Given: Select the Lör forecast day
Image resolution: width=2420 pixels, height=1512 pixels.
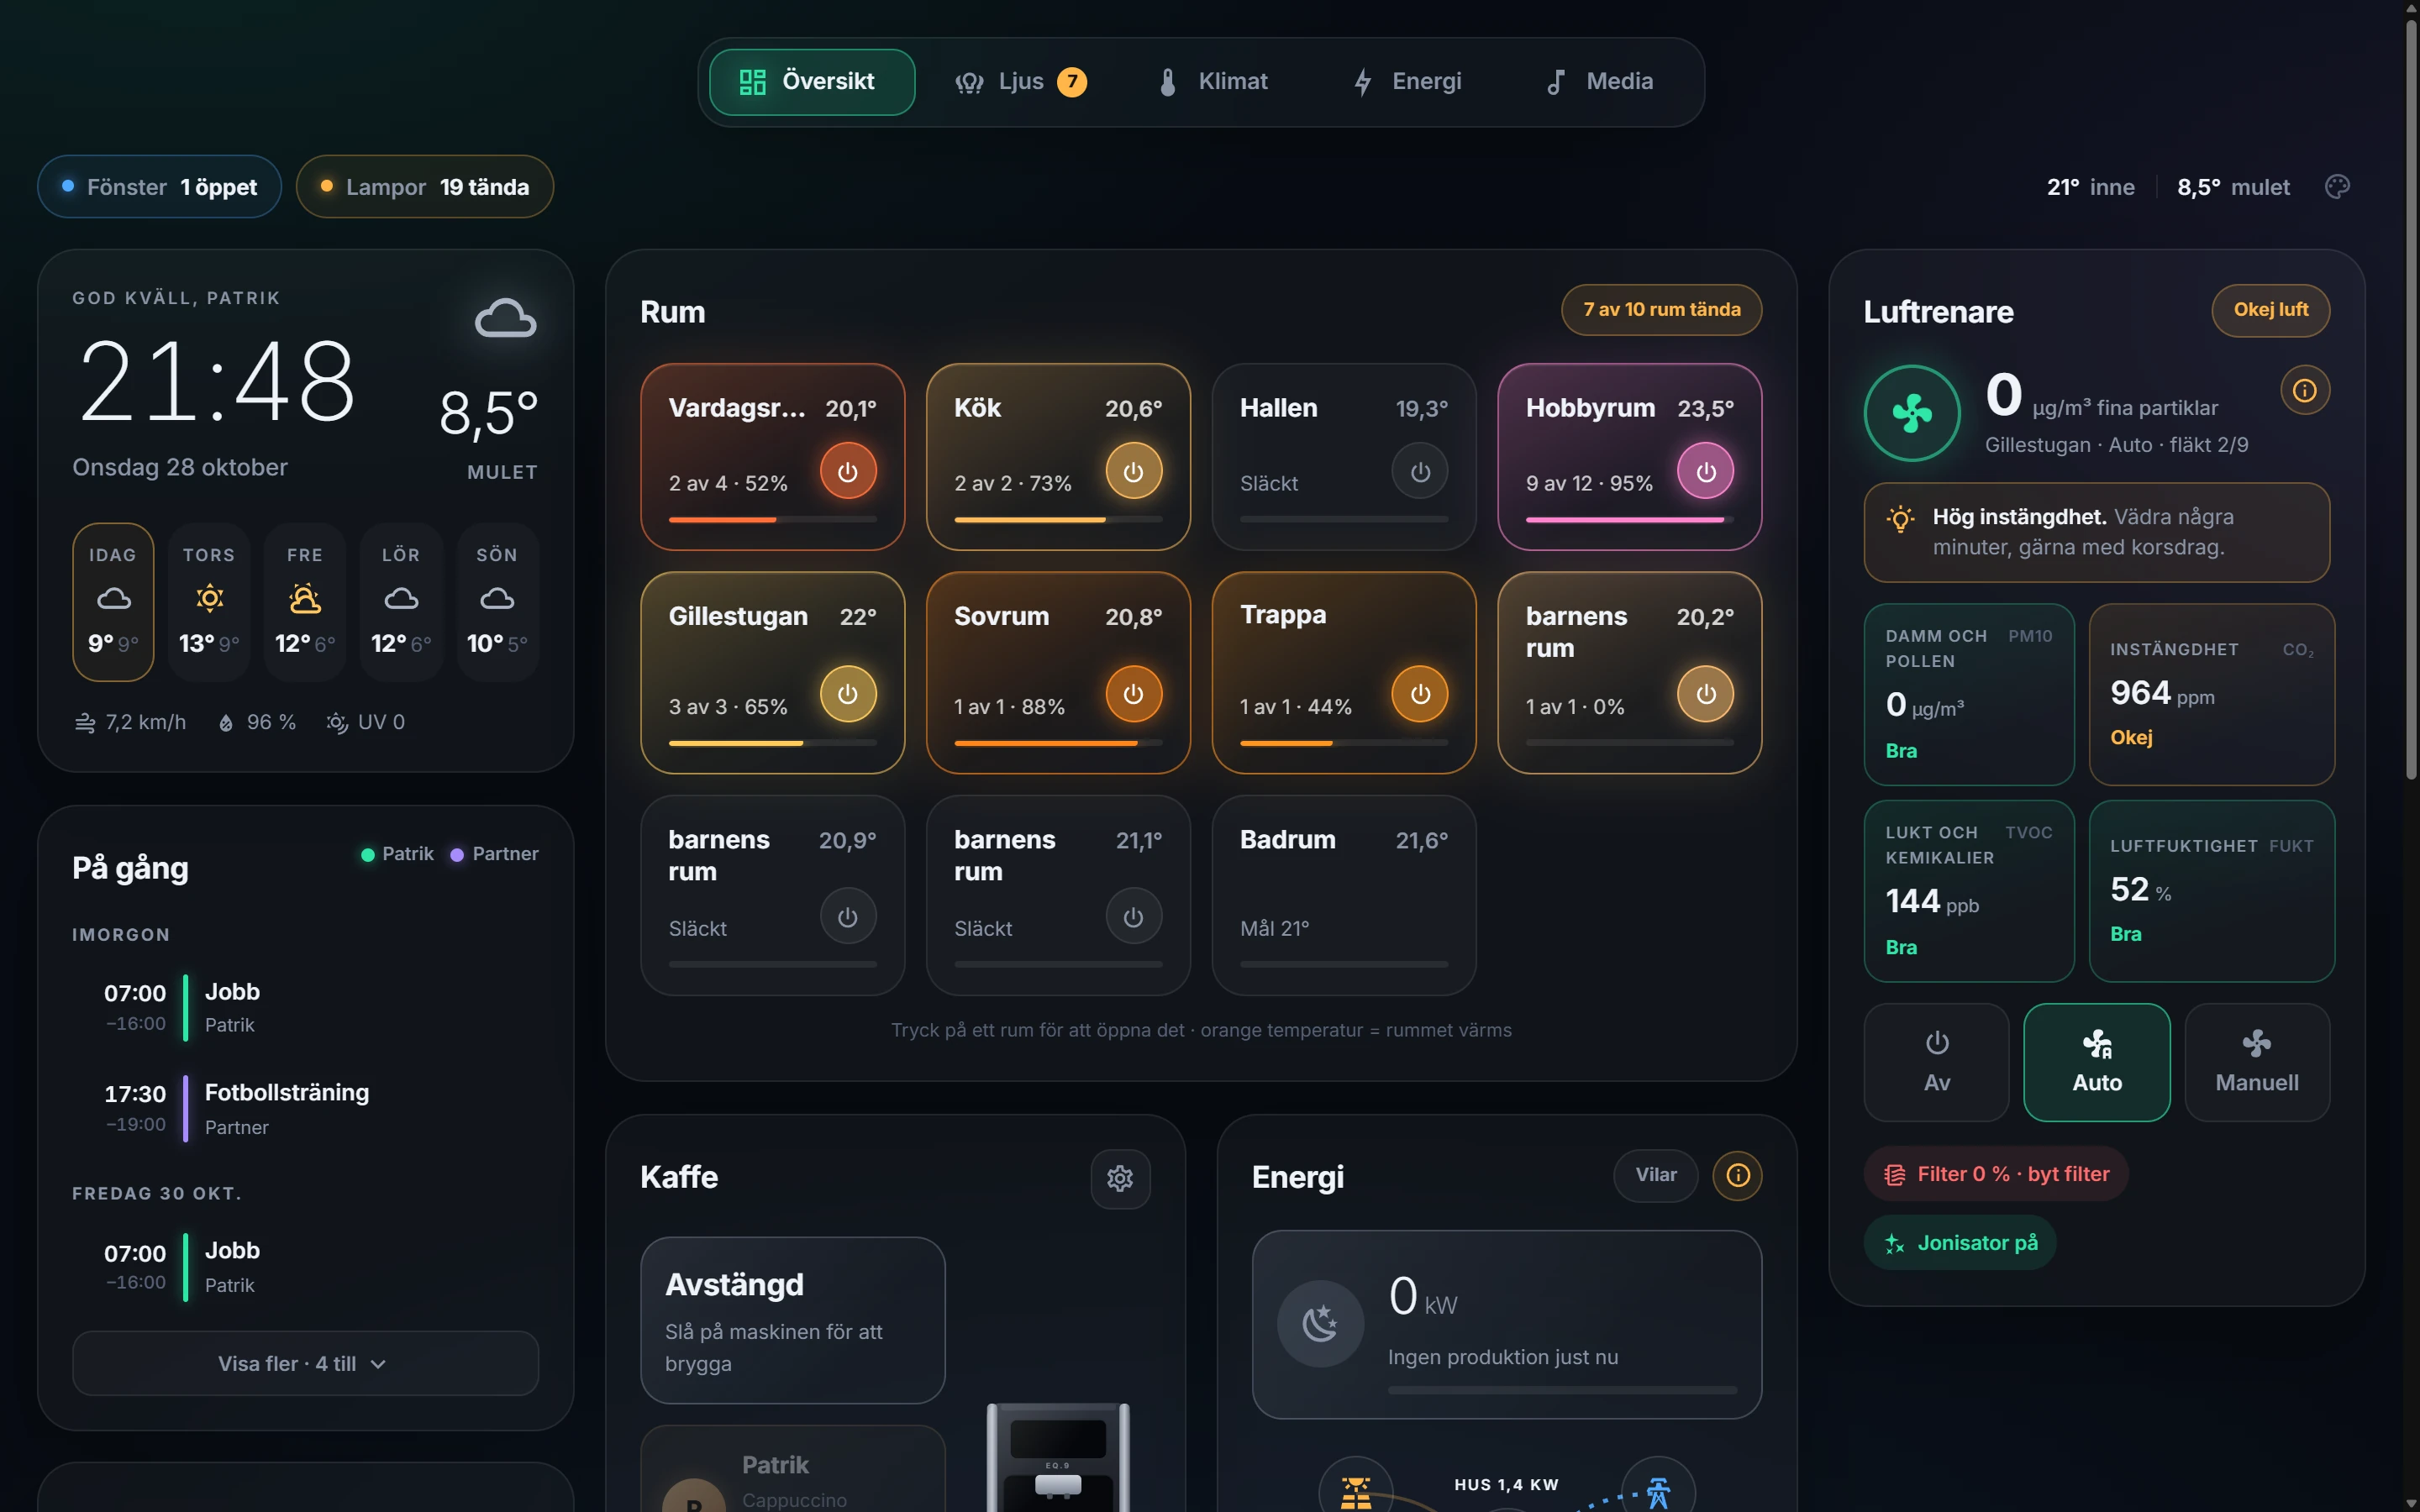Looking at the screenshot, I should 401,602.
